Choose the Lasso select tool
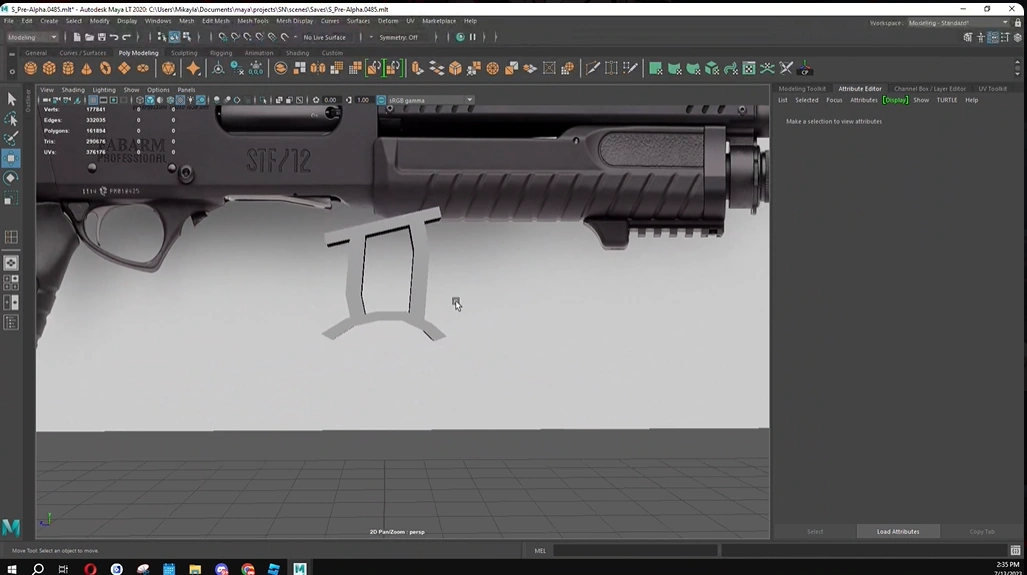This screenshot has height=575, width=1027. pyautogui.click(x=12, y=119)
